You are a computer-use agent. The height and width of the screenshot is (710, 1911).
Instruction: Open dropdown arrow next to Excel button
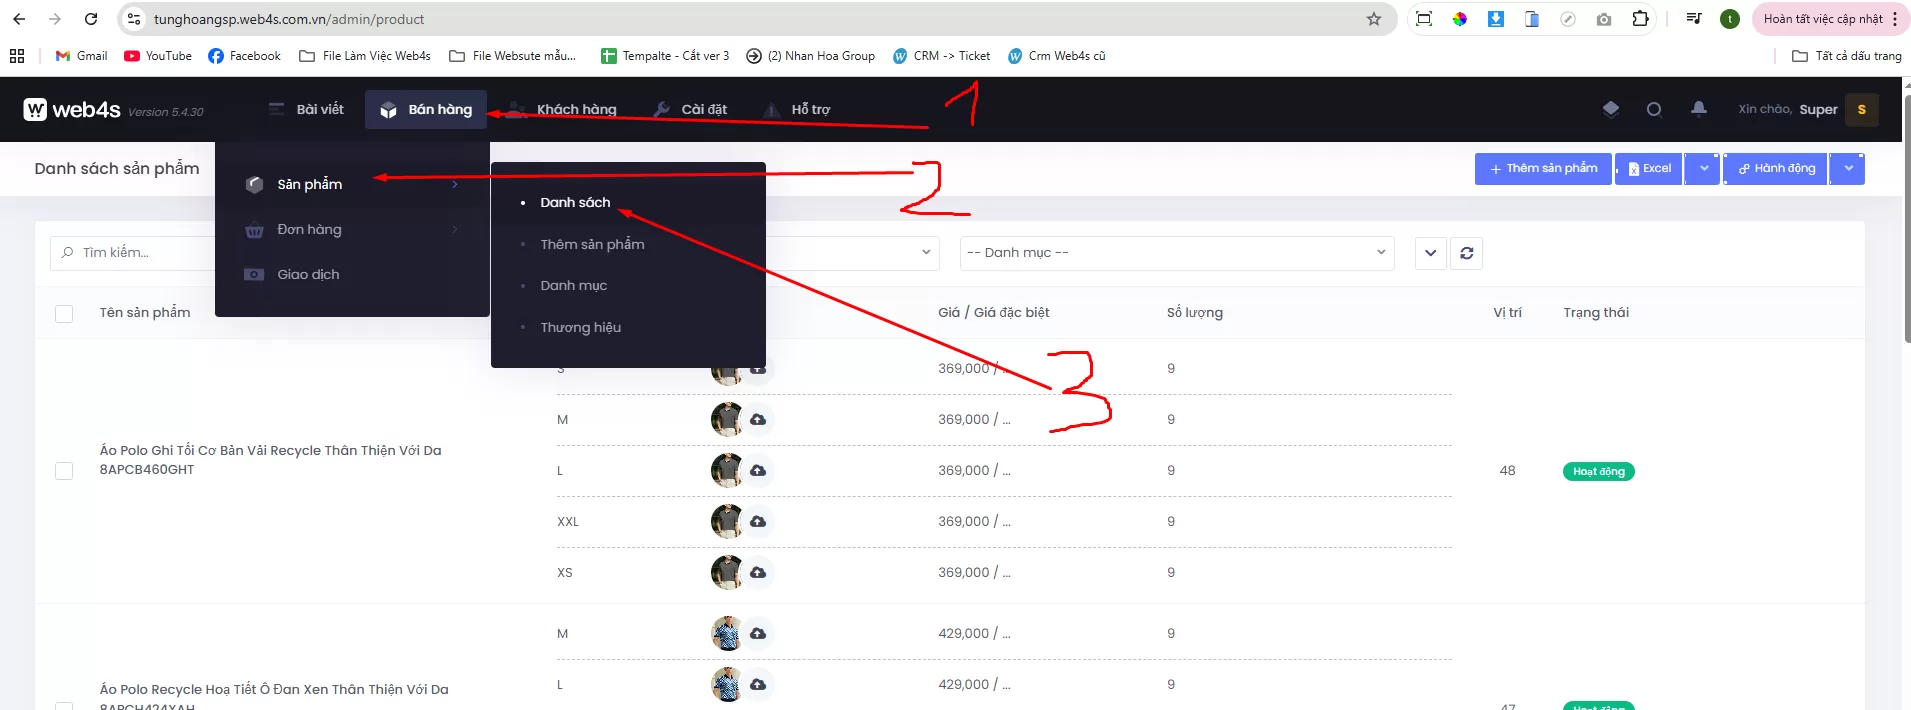point(1703,169)
